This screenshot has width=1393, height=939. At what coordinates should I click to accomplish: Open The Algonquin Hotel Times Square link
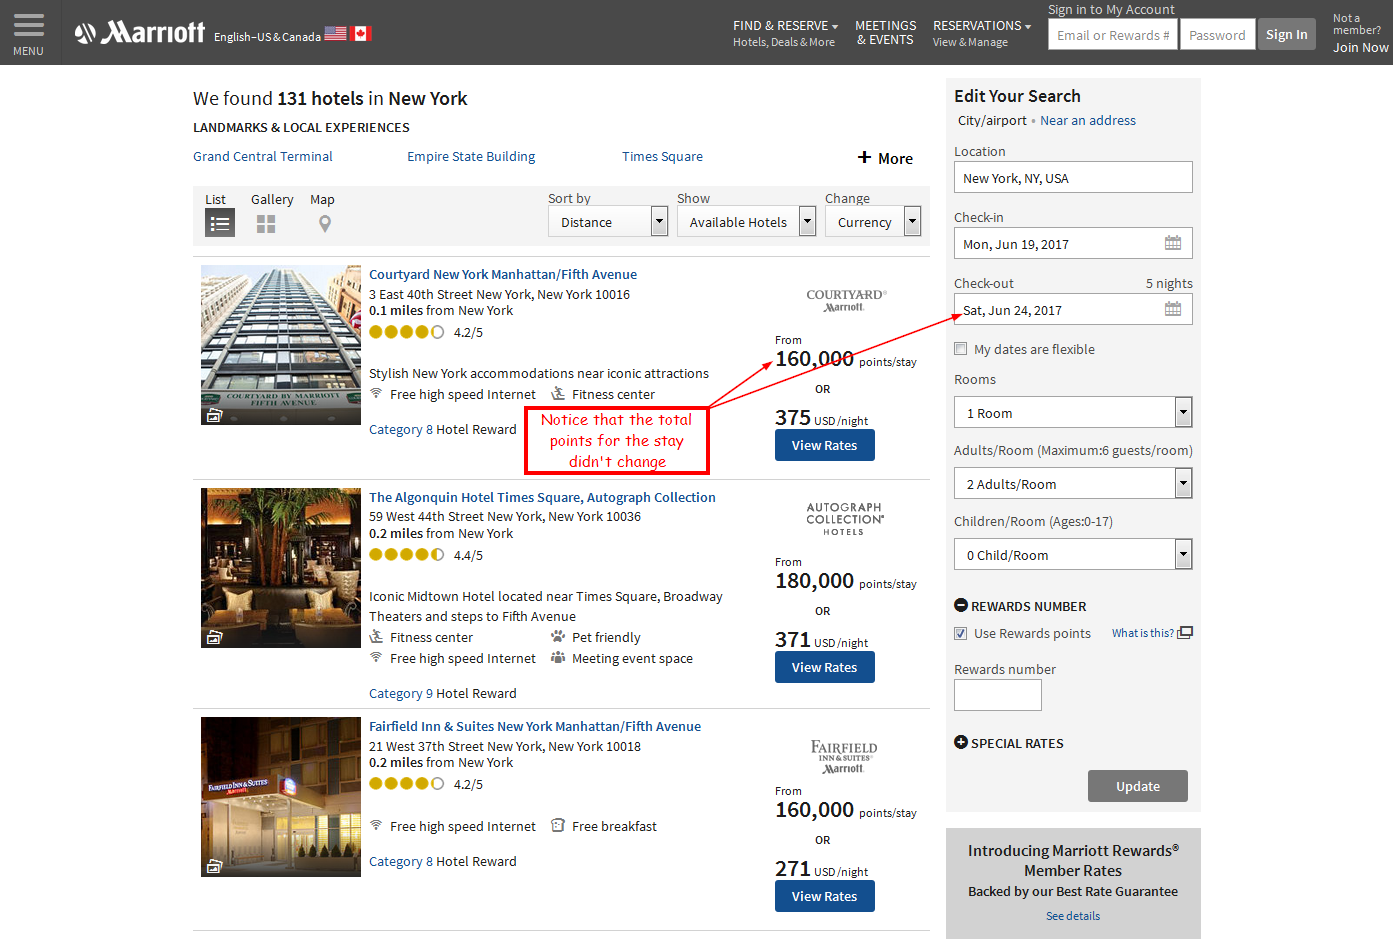(x=542, y=497)
